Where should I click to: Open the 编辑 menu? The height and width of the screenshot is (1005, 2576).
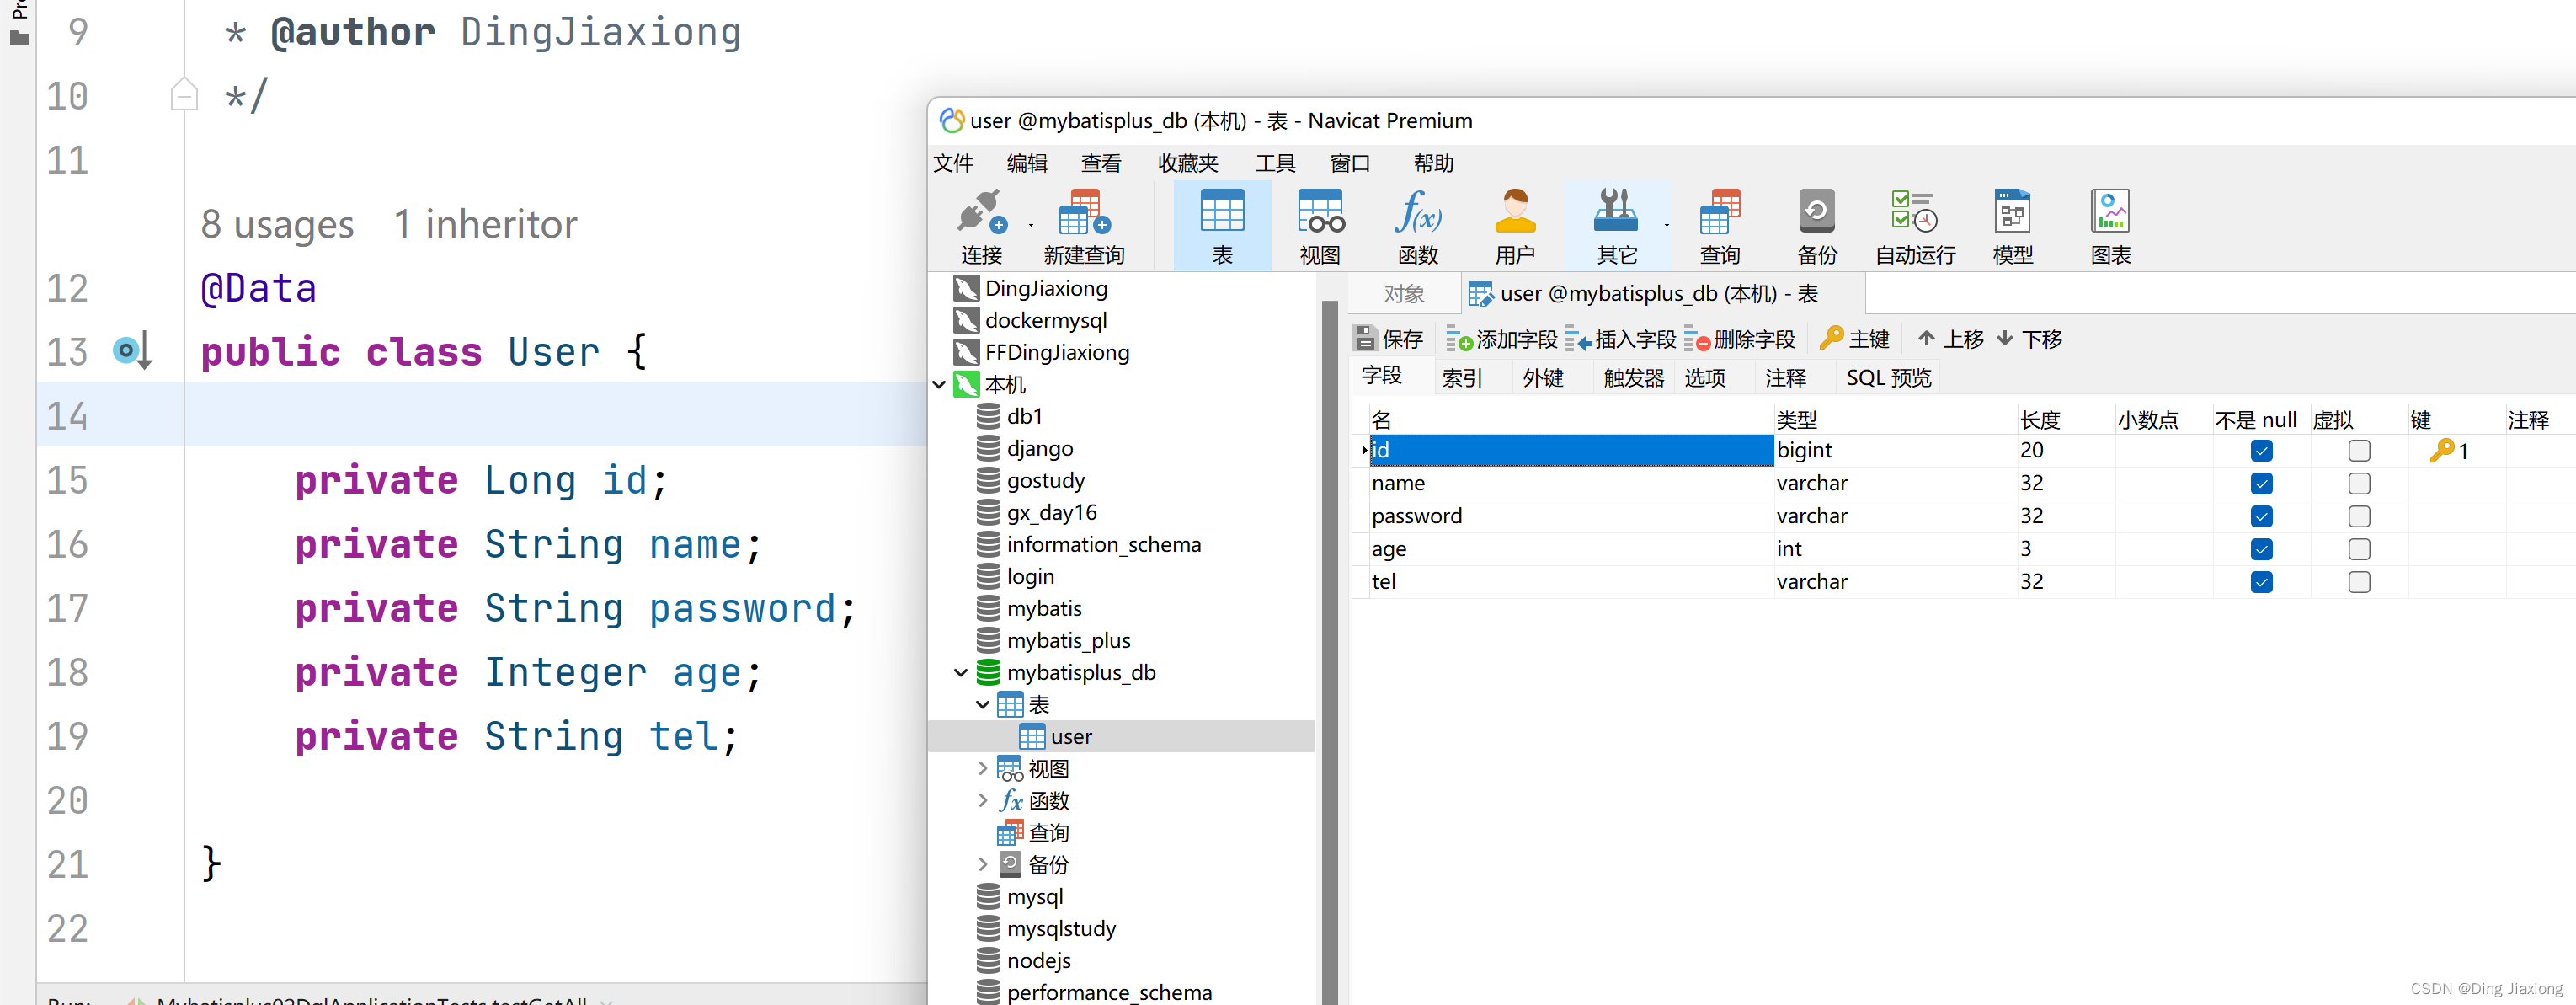coord(1027,163)
